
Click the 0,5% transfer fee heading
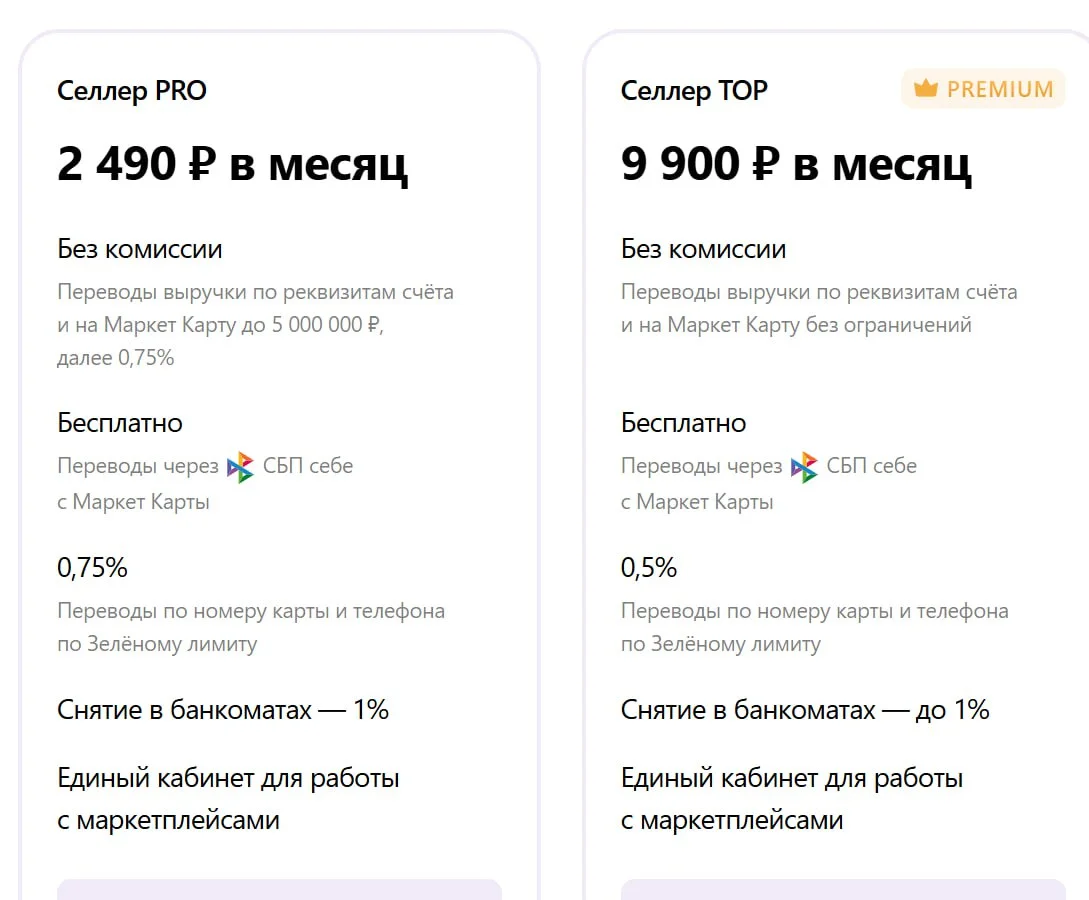click(649, 568)
